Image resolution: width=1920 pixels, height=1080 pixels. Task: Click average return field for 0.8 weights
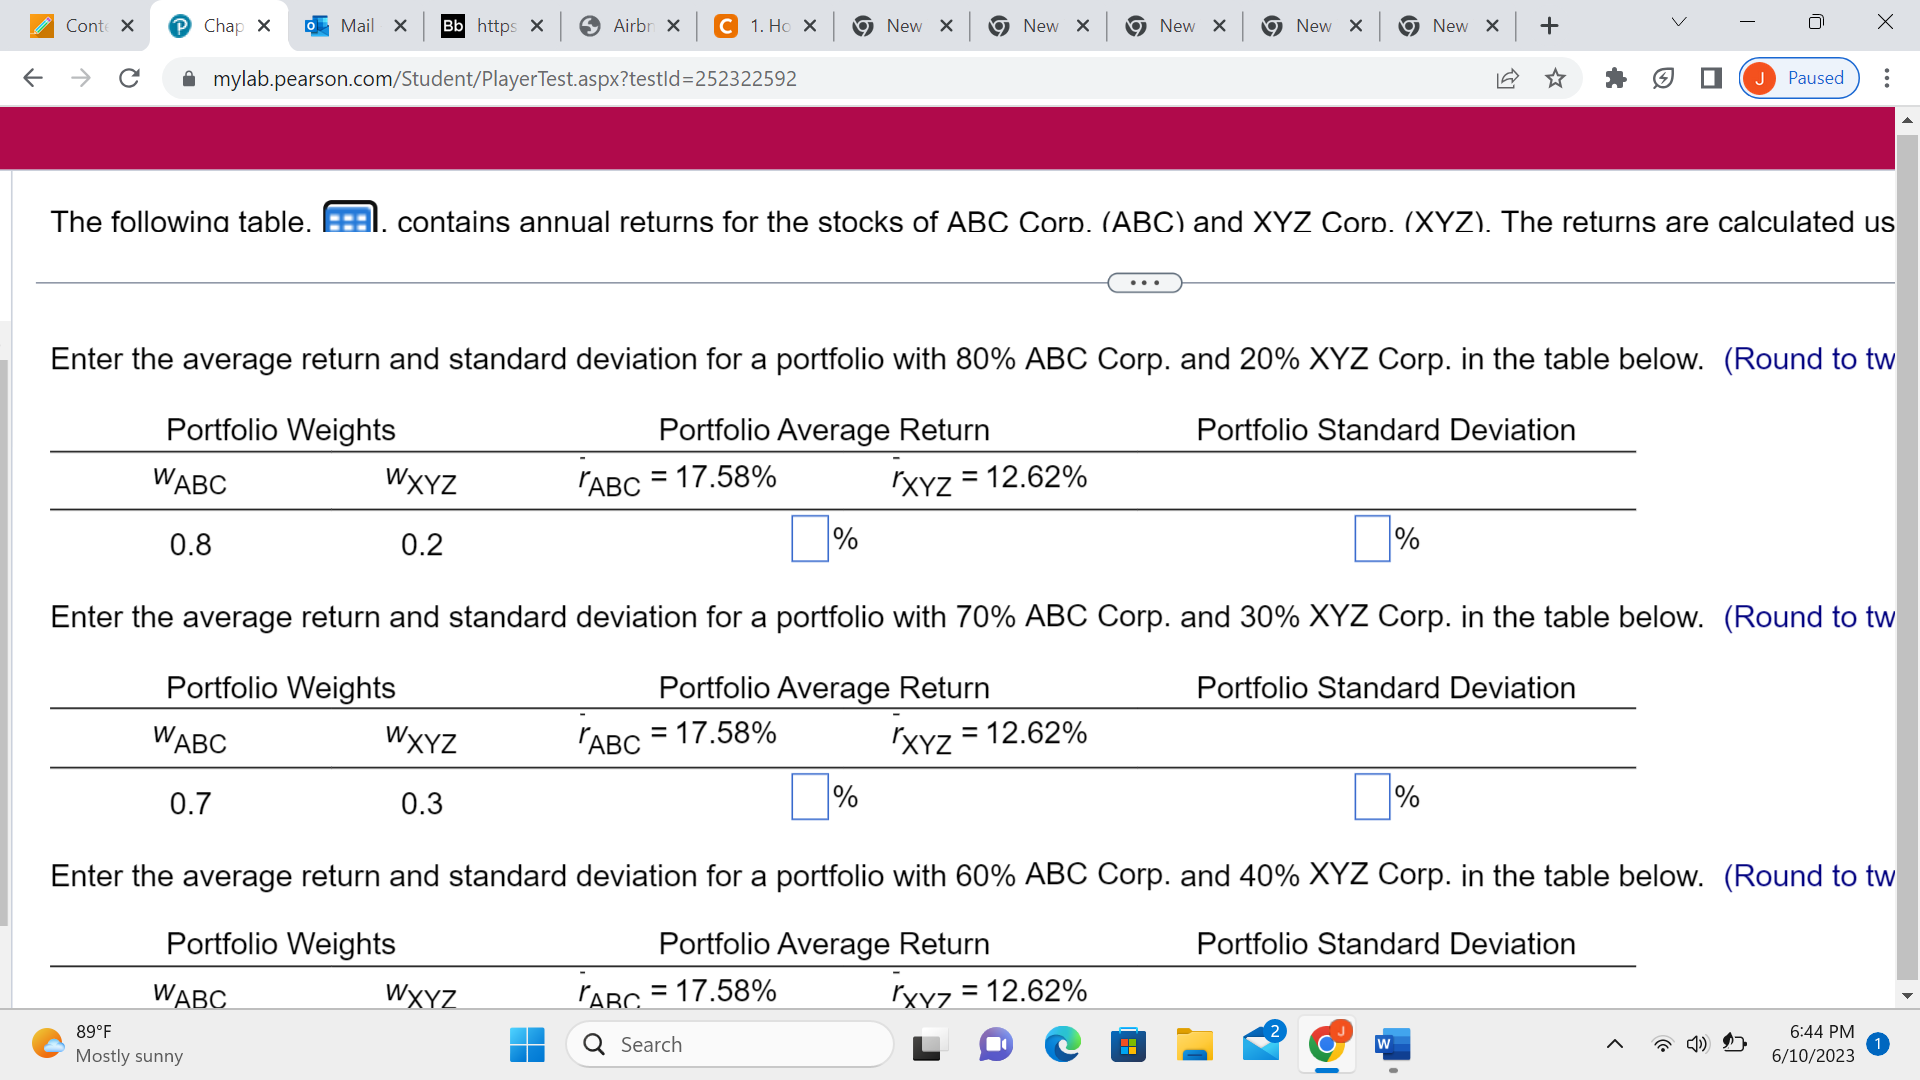click(x=809, y=539)
